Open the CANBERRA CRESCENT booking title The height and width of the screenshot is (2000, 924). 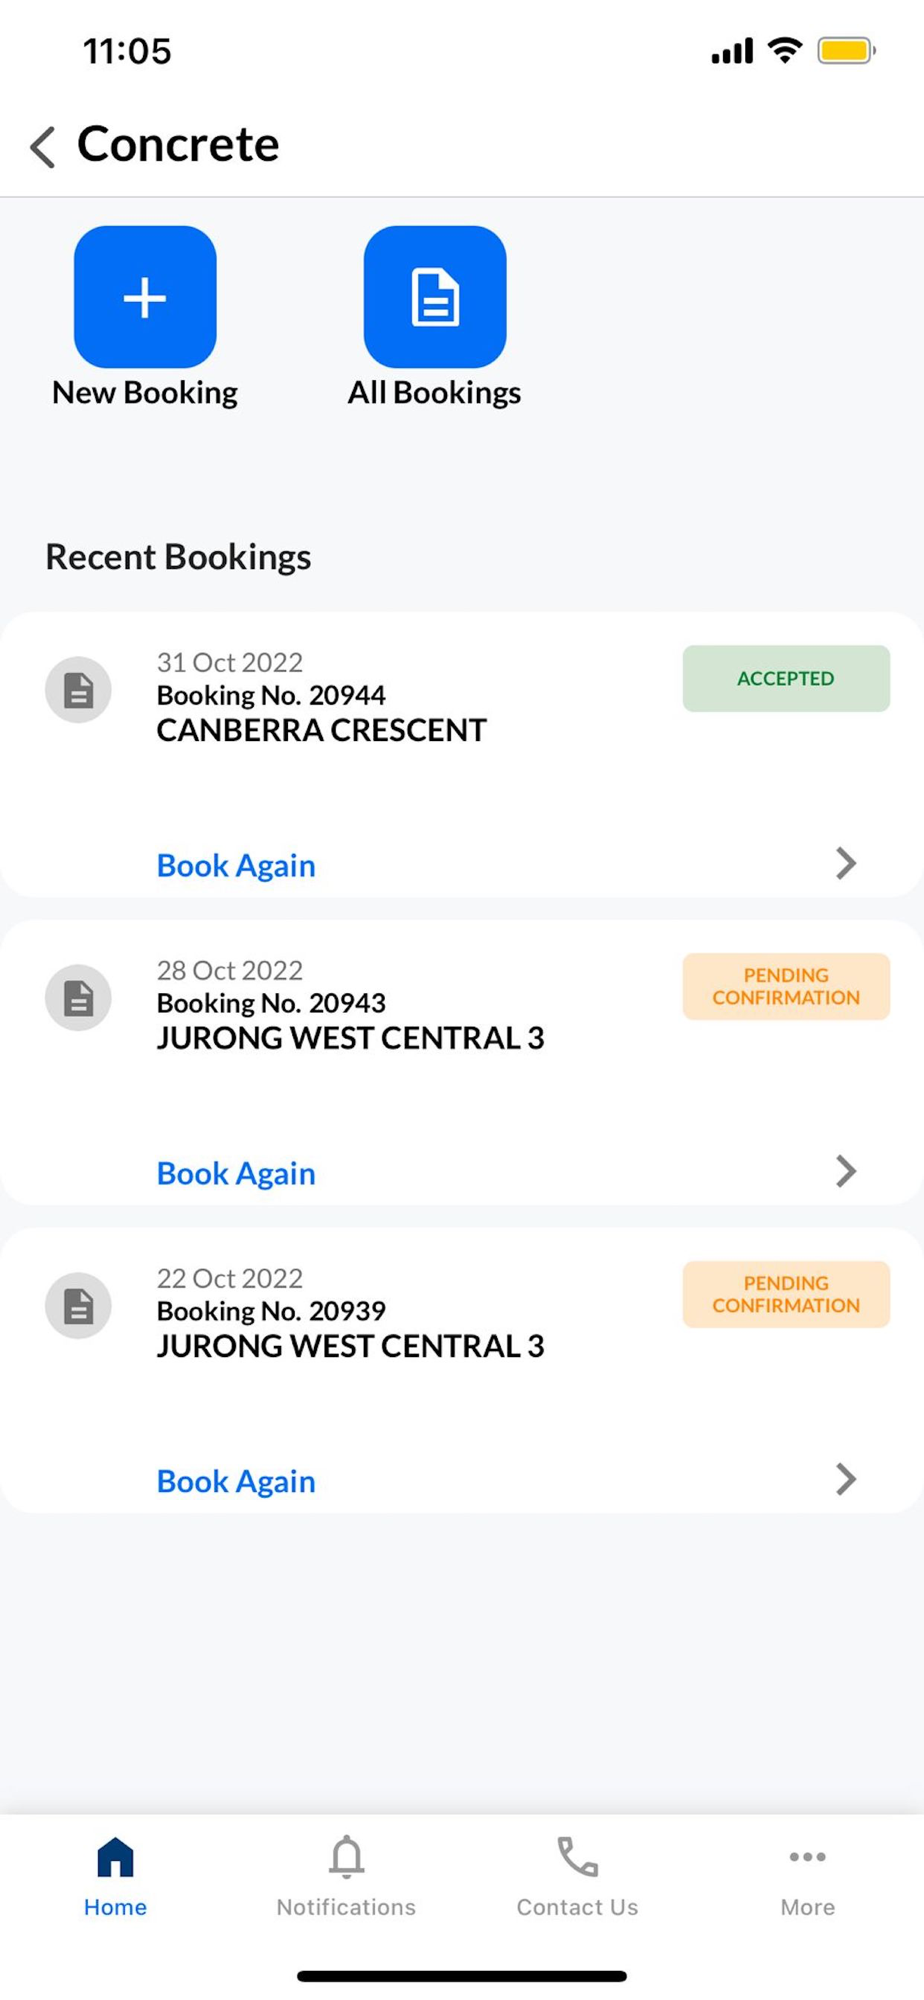click(x=321, y=731)
